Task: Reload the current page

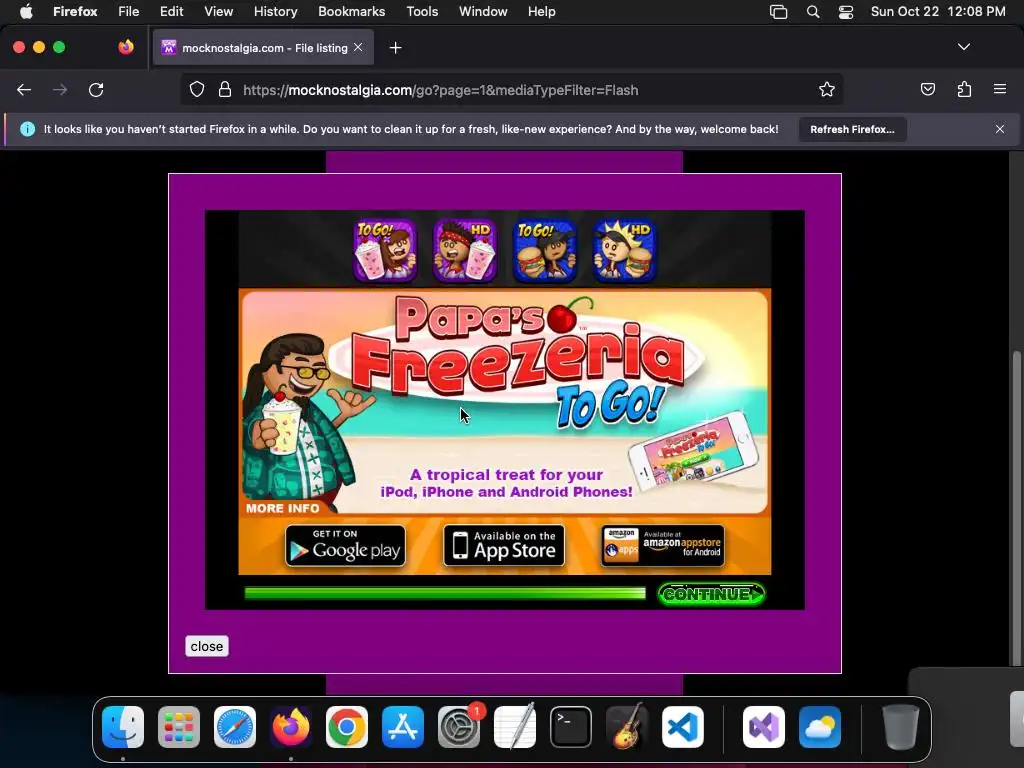Action: [96, 90]
